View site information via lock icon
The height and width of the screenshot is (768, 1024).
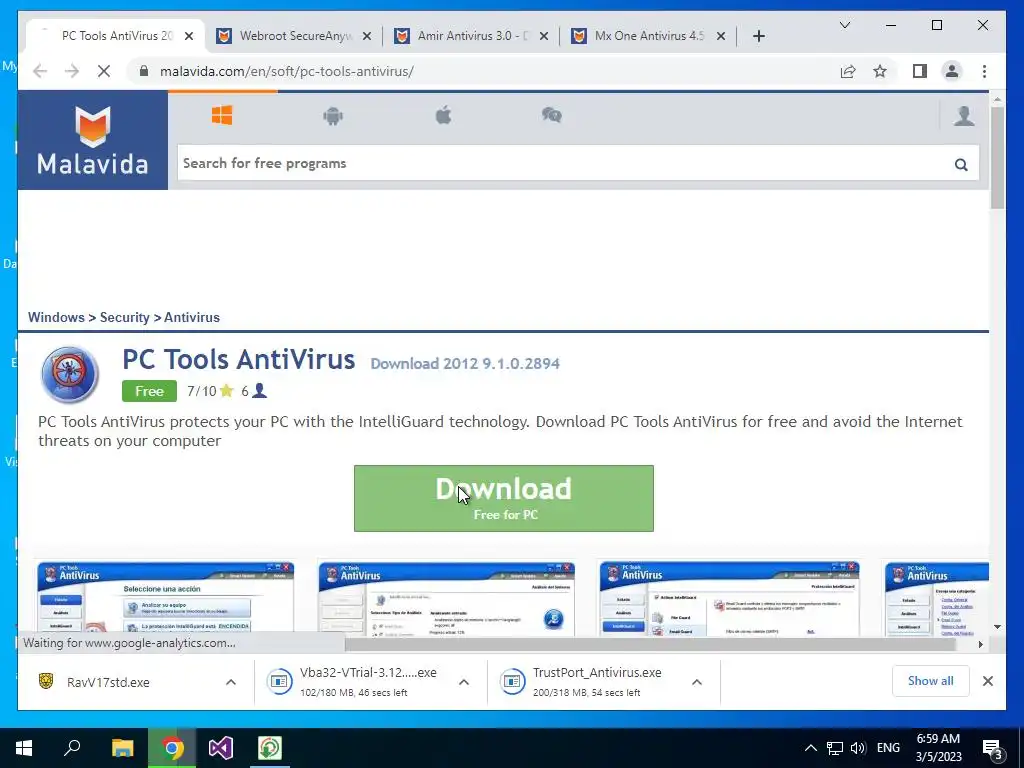pyautogui.click(x=144, y=71)
